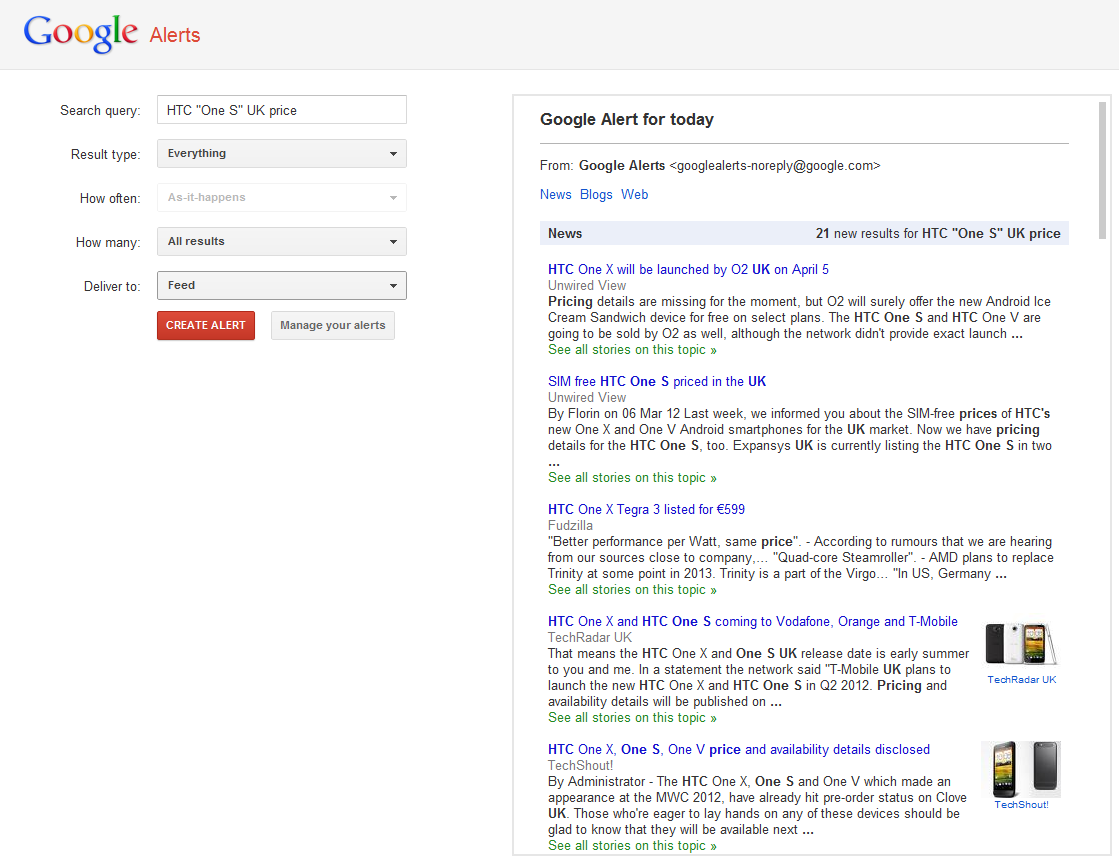See all stories under SIM free article
1119x861 pixels.
click(x=632, y=478)
